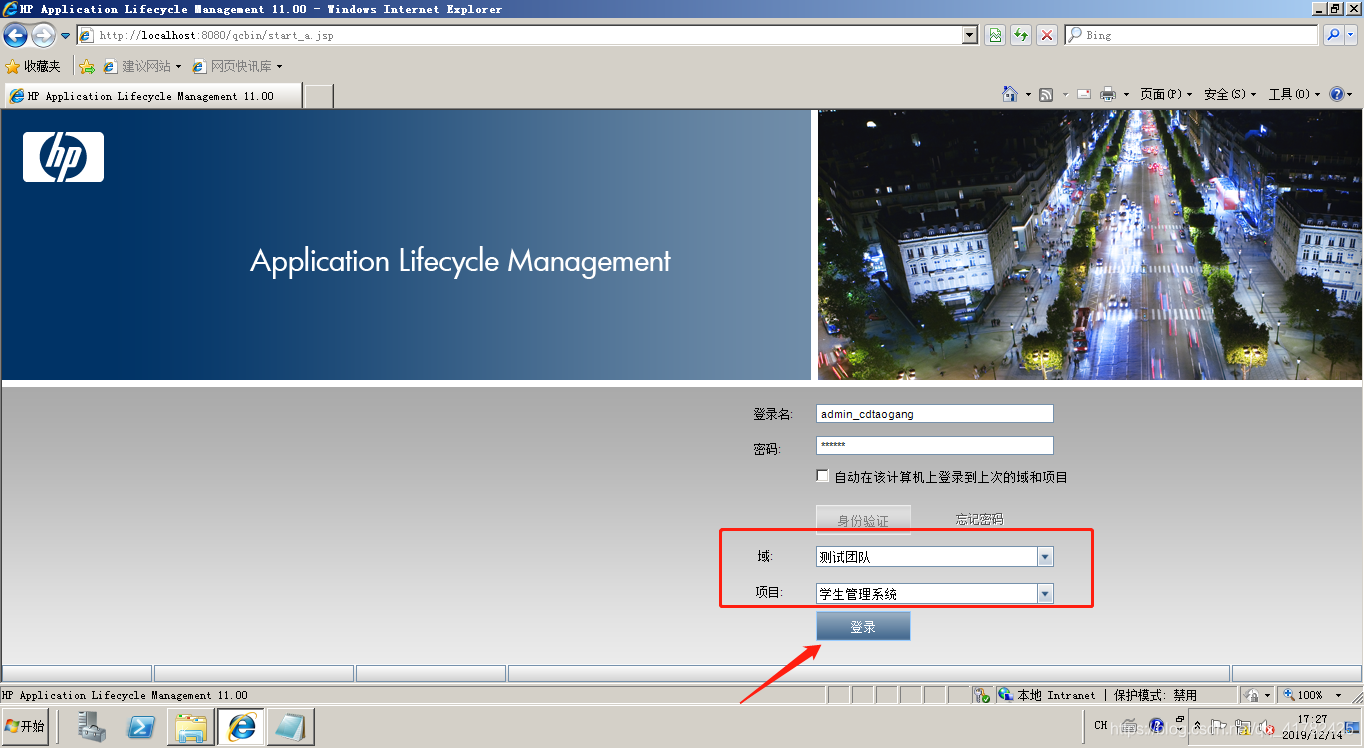1364x748 pixels.
Task: Click the add to favorites bar icon
Action: click(87, 66)
